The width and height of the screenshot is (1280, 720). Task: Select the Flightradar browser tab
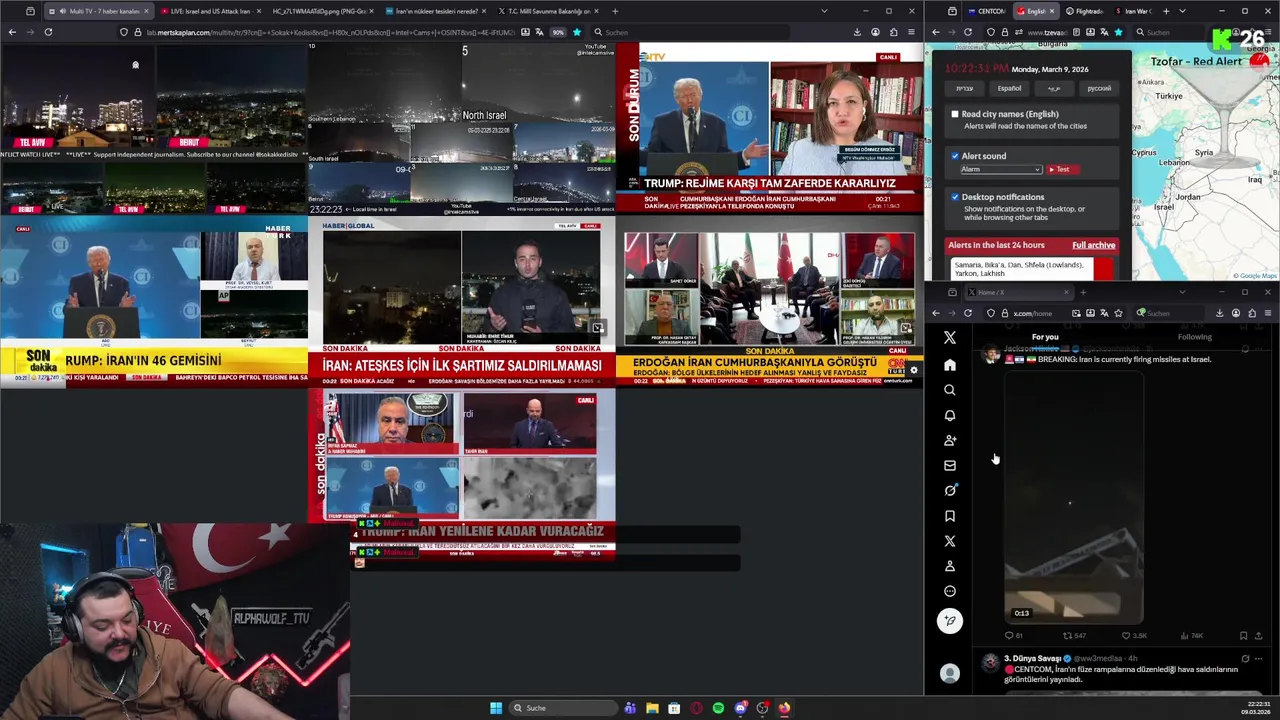click(1084, 11)
